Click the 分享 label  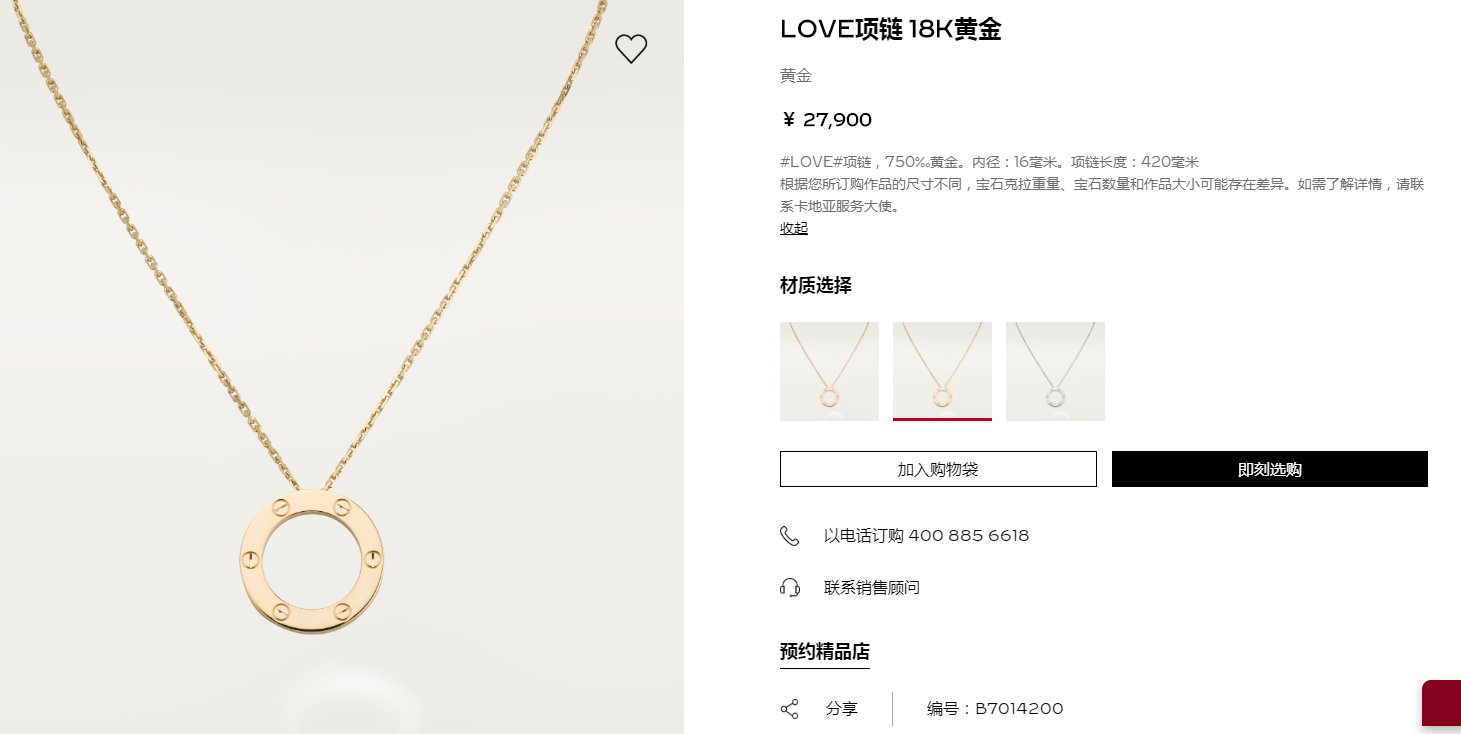(842, 709)
